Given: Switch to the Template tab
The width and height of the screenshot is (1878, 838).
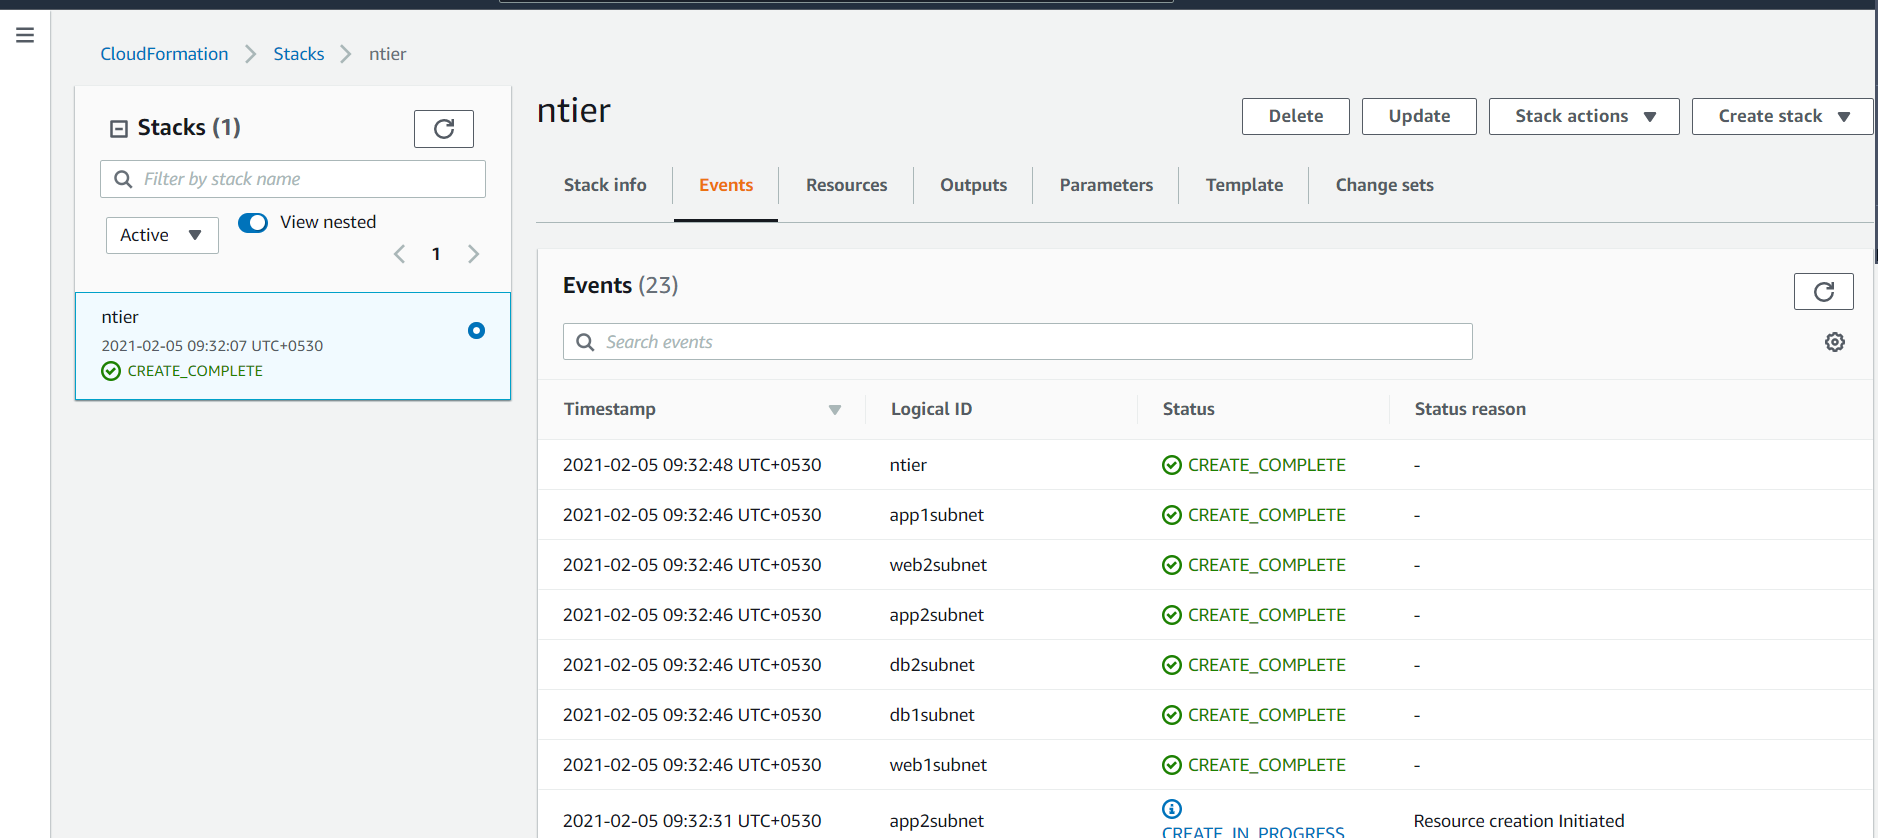Looking at the screenshot, I should (1244, 185).
